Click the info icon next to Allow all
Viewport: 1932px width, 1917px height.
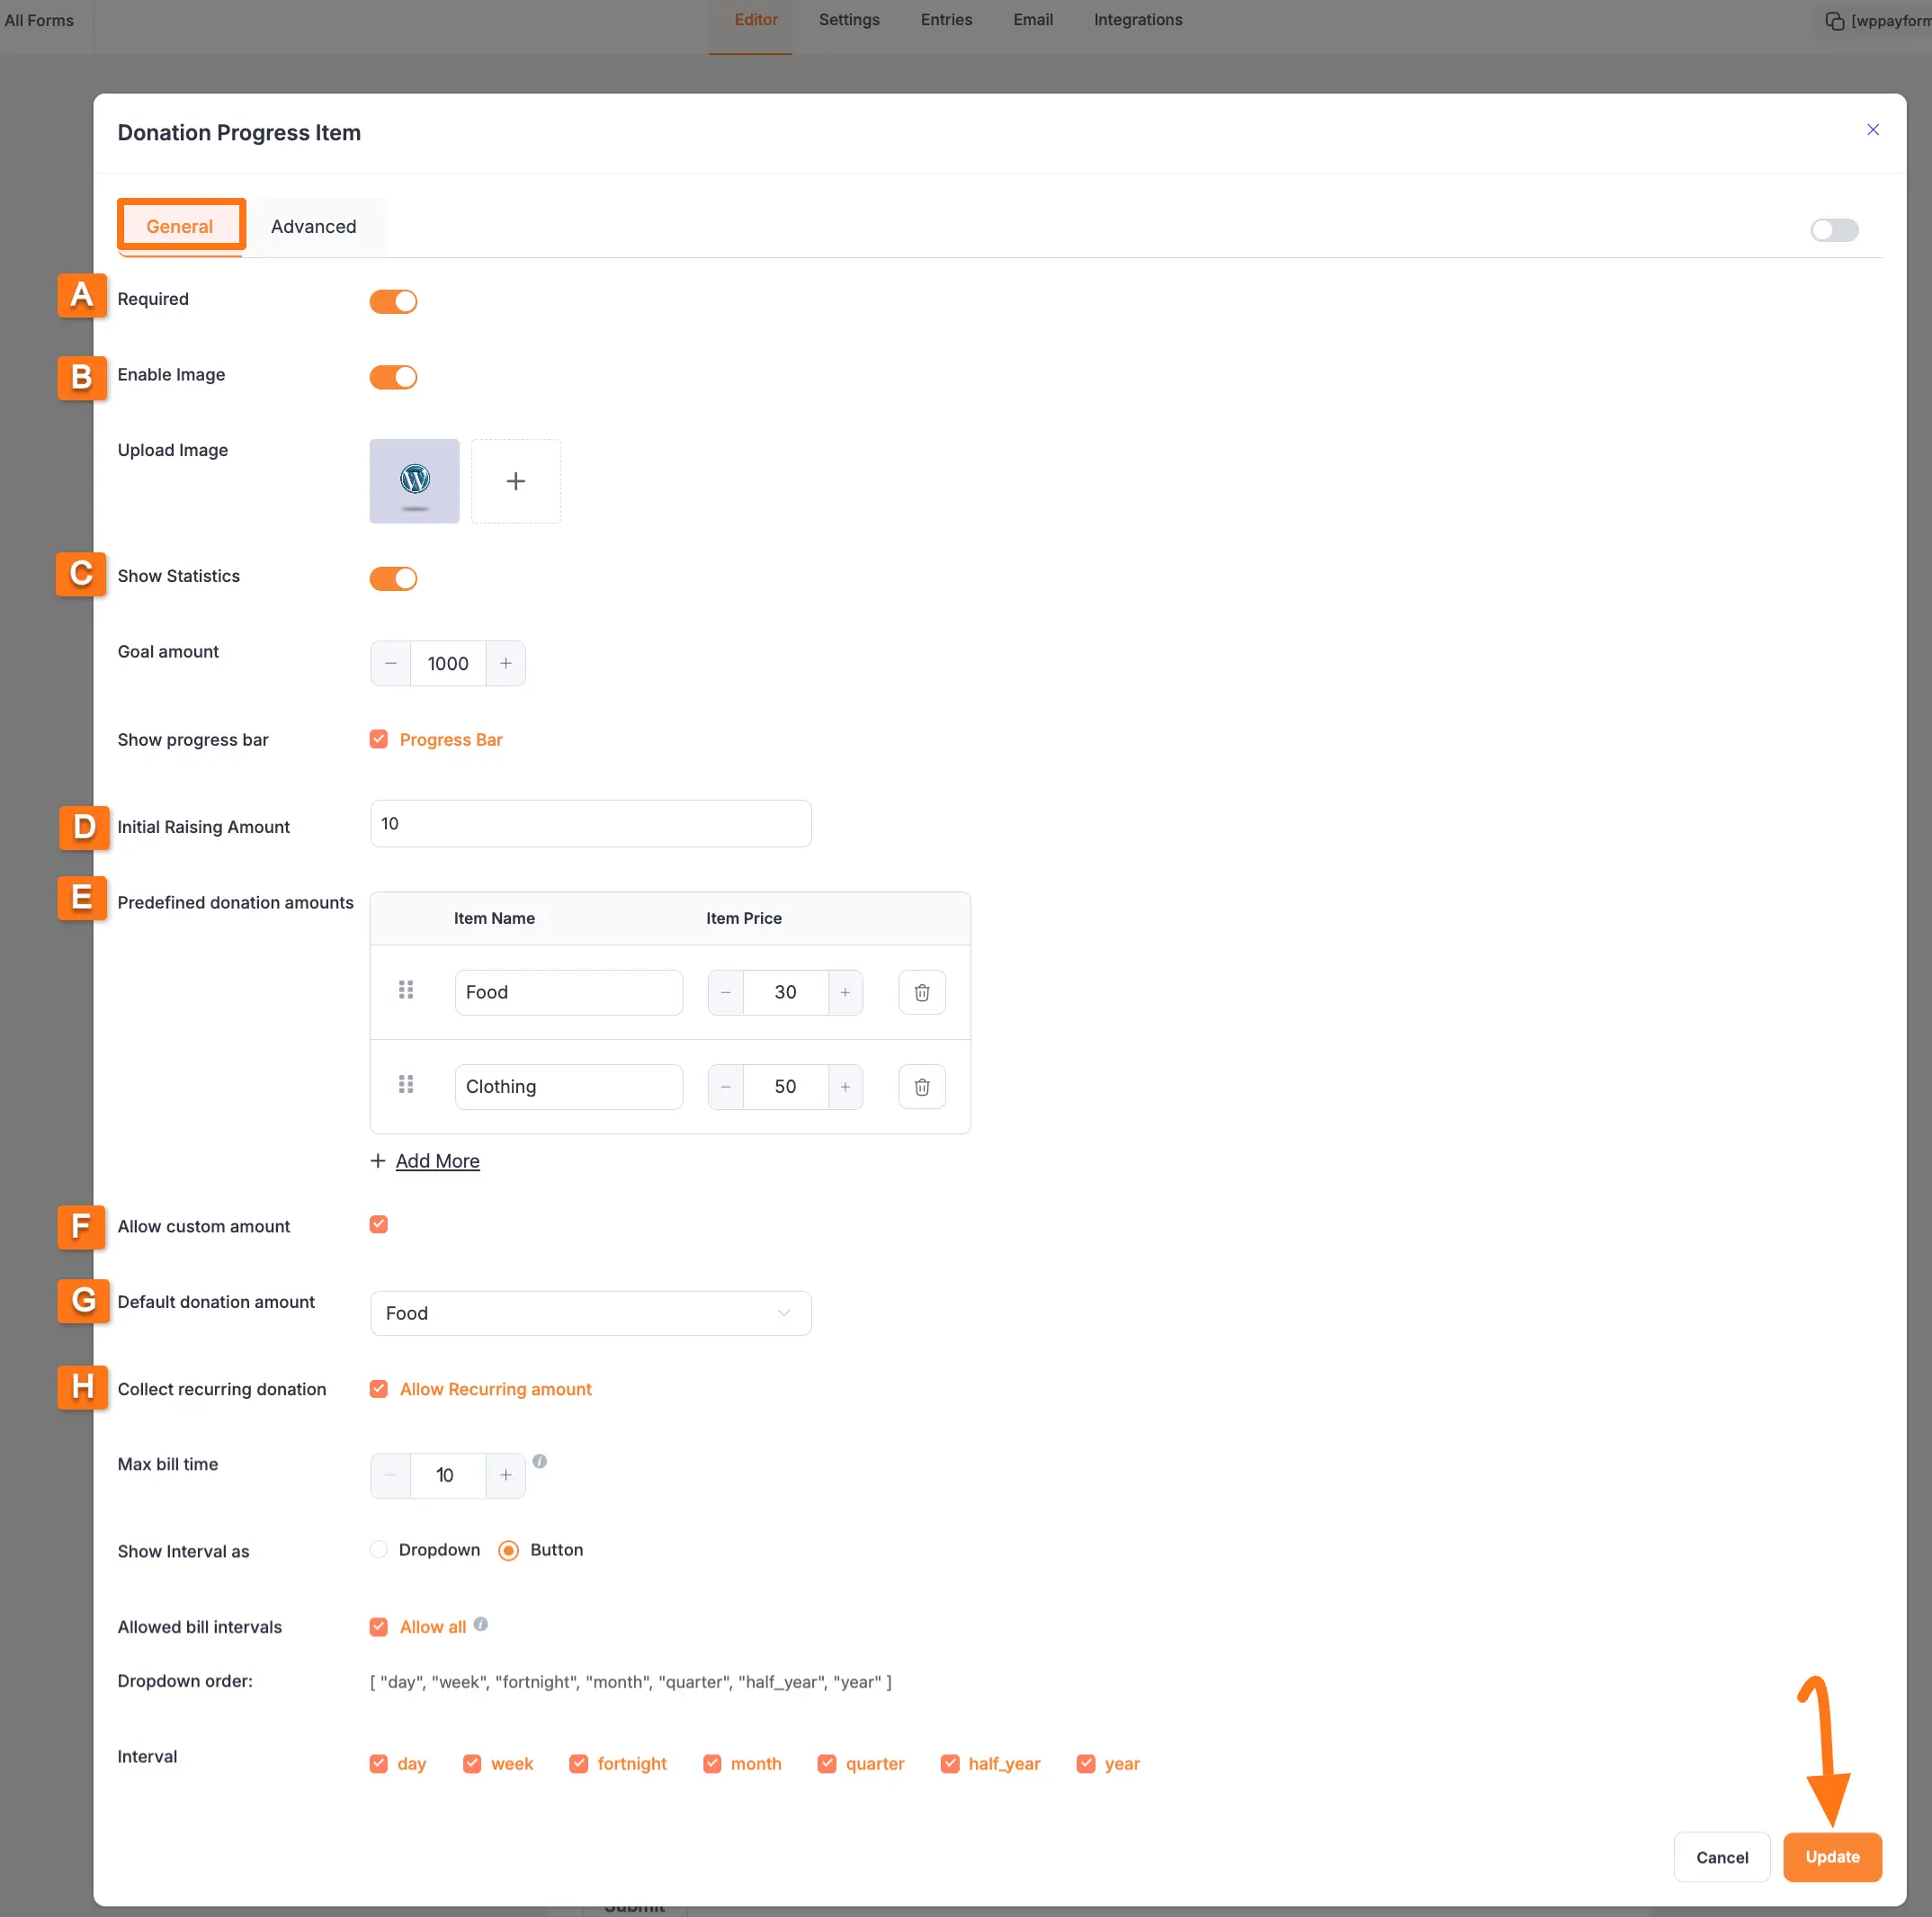pos(481,1624)
